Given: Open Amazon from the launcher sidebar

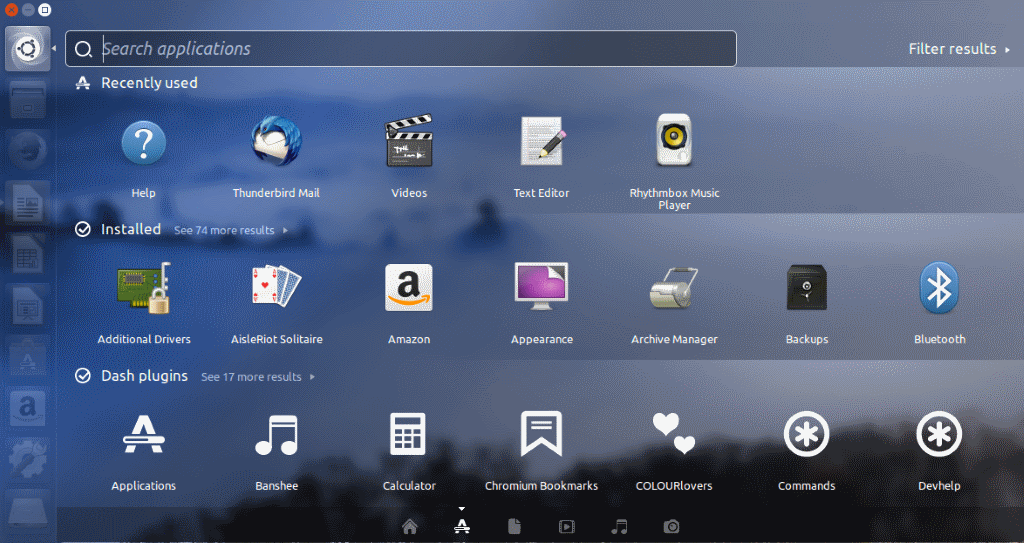Looking at the screenshot, I should [x=27, y=408].
